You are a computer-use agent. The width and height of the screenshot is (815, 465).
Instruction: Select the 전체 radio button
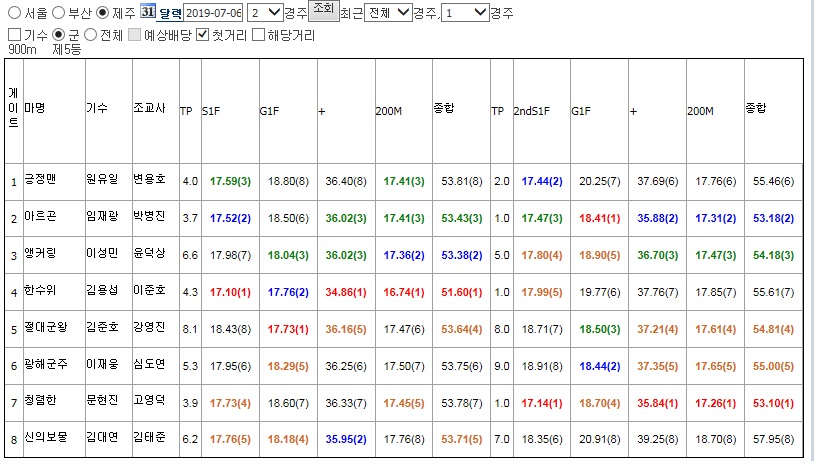tap(90, 35)
